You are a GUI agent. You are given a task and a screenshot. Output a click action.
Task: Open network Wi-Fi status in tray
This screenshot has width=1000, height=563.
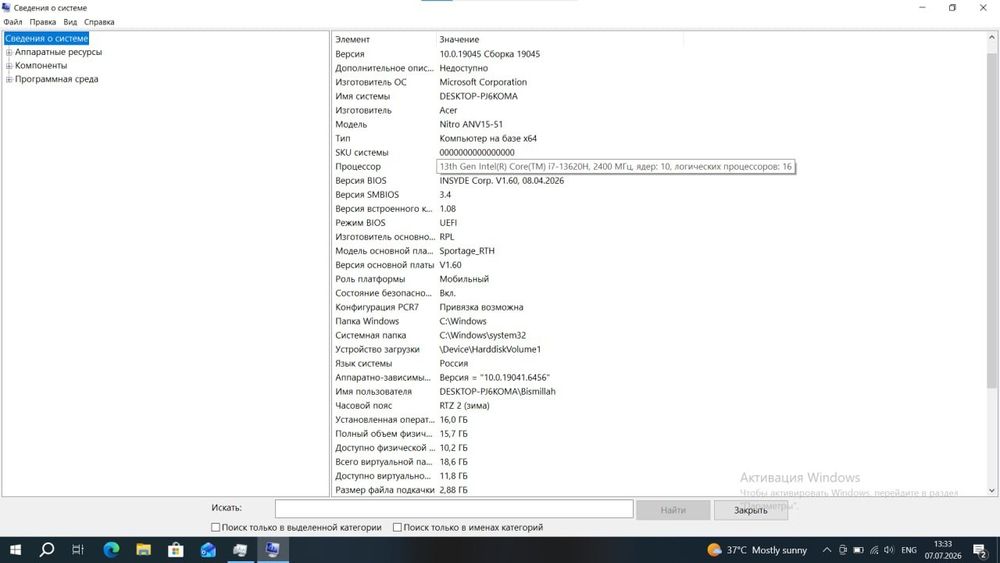coord(874,550)
